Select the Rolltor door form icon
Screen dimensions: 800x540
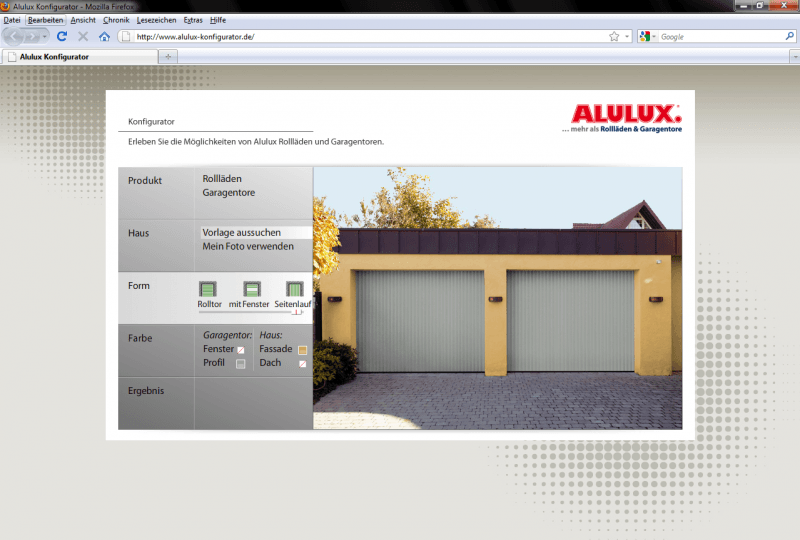(208, 289)
